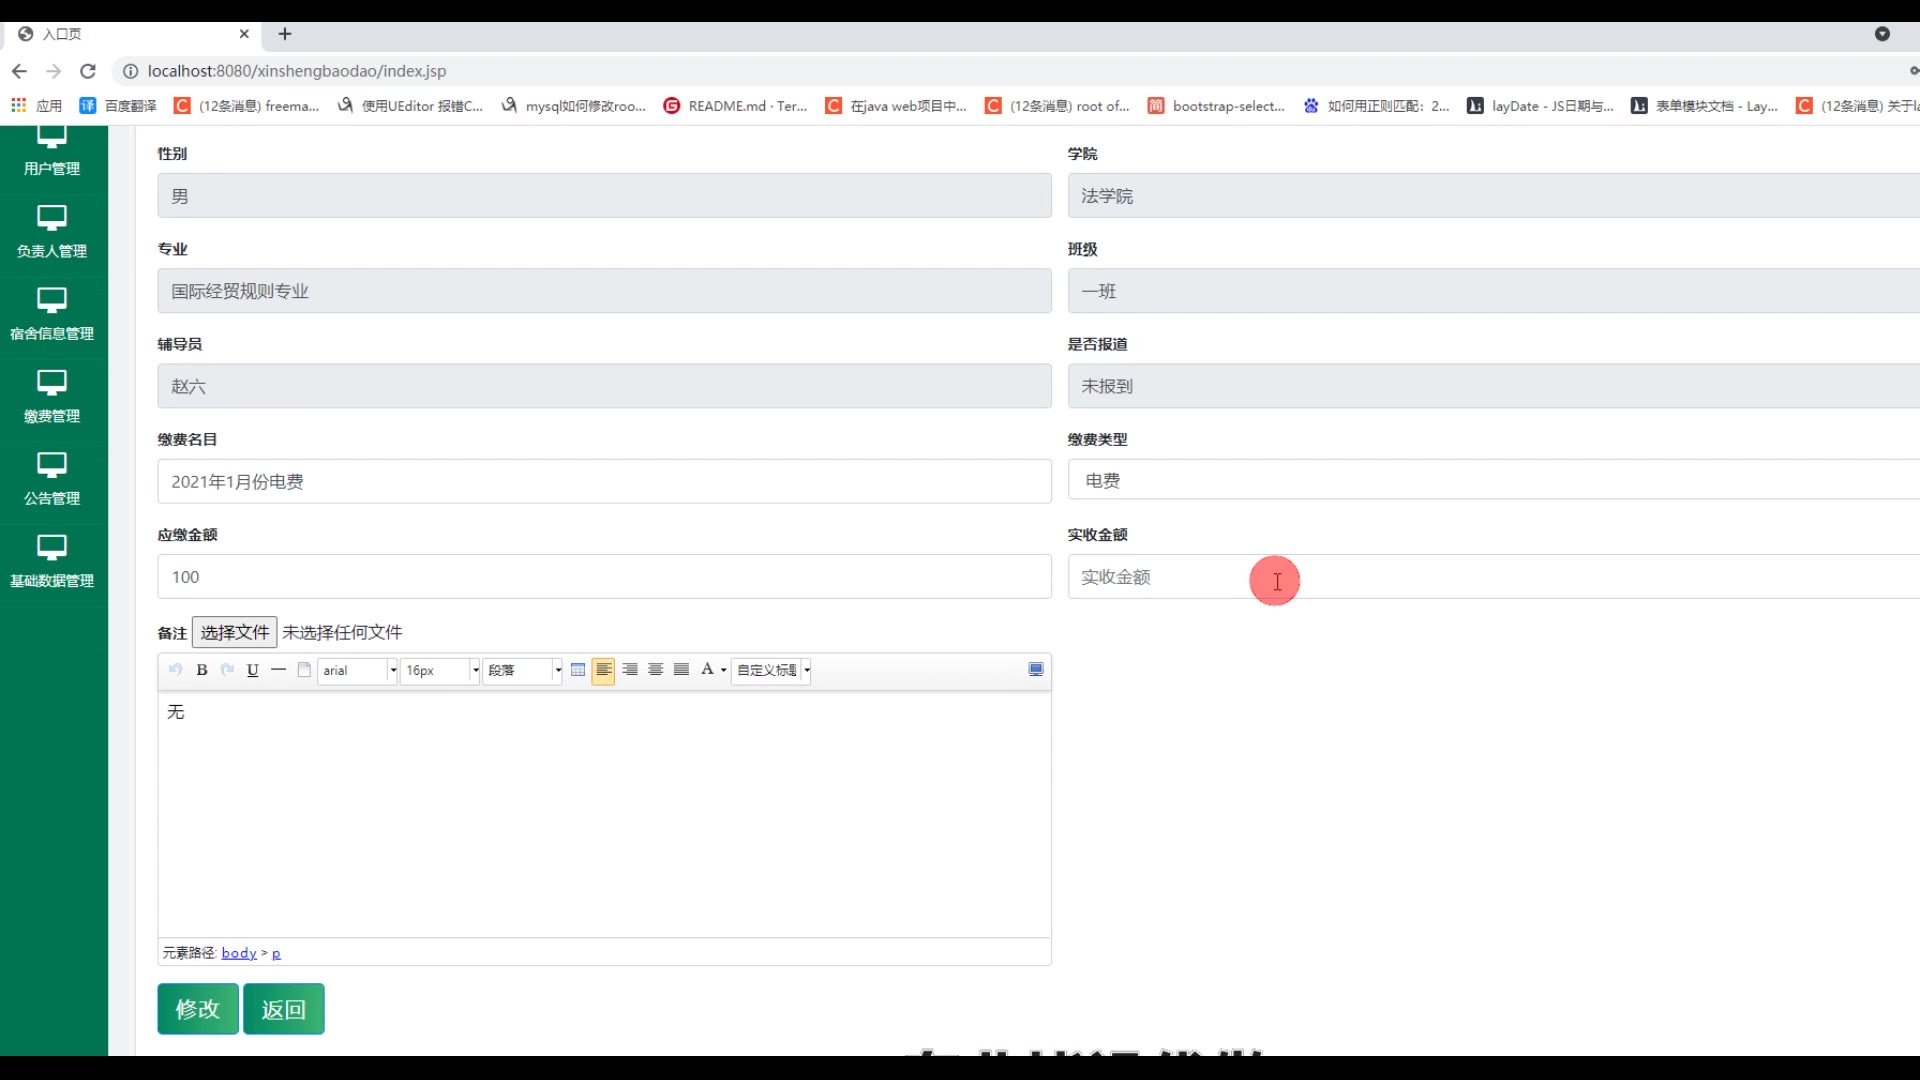Justify text in editor toolbar
The height and width of the screenshot is (1080, 1920).
[x=682, y=670]
